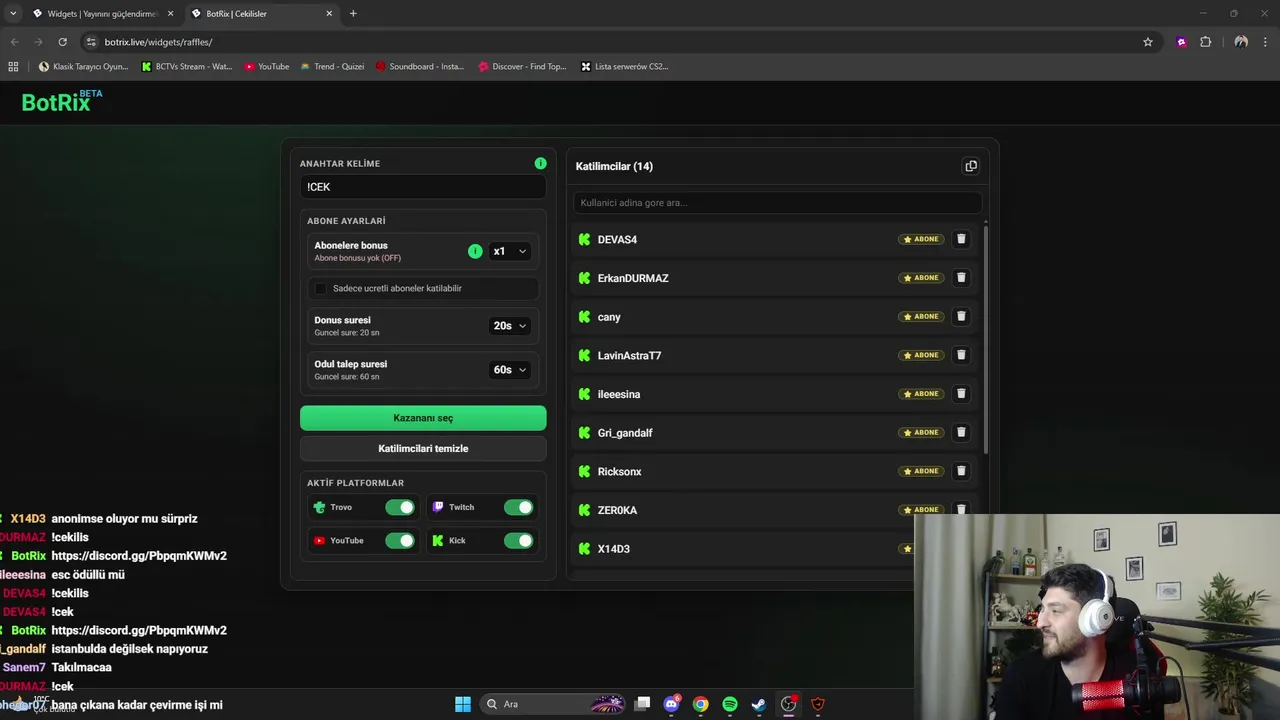Viewport: 1280px width, 720px height.
Task: Click the Kazananı seç button
Action: point(423,418)
